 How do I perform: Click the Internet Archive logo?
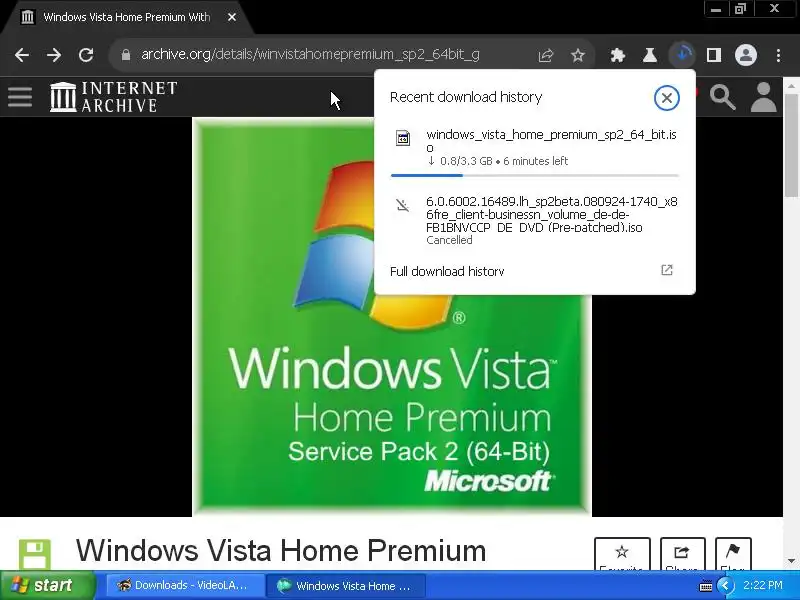(114, 97)
